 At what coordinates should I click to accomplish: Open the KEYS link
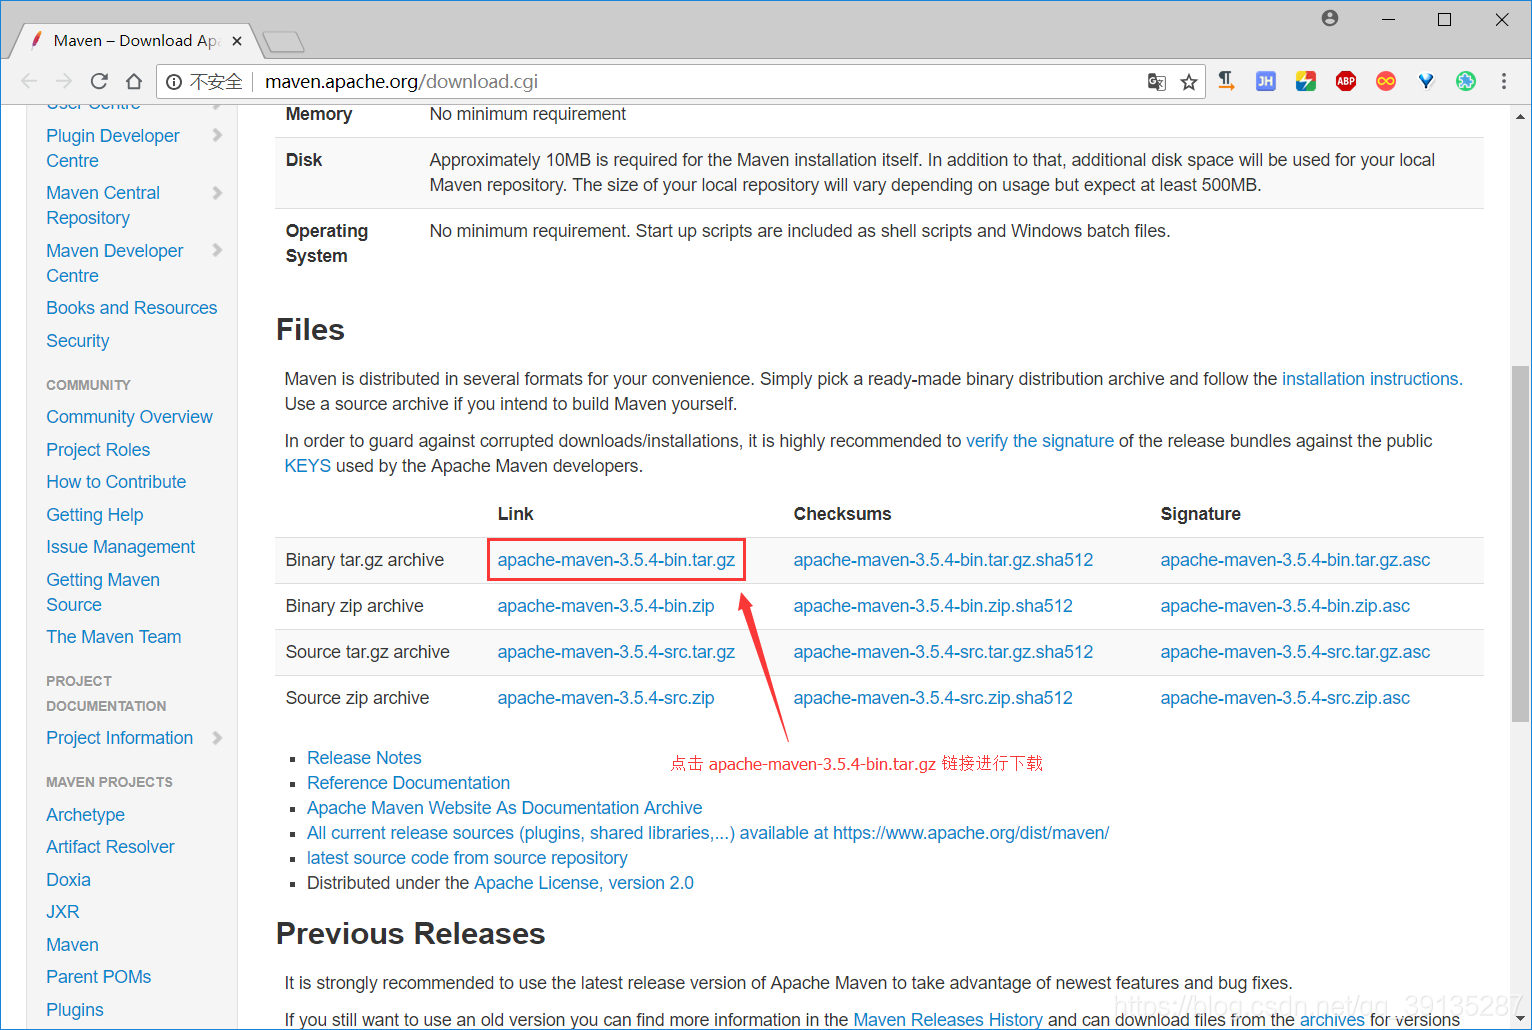click(308, 466)
